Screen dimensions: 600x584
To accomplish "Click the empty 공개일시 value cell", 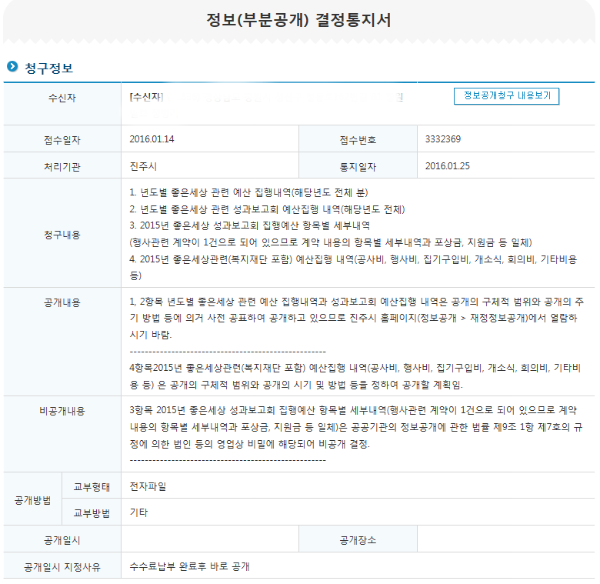I will [x=222, y=539].
